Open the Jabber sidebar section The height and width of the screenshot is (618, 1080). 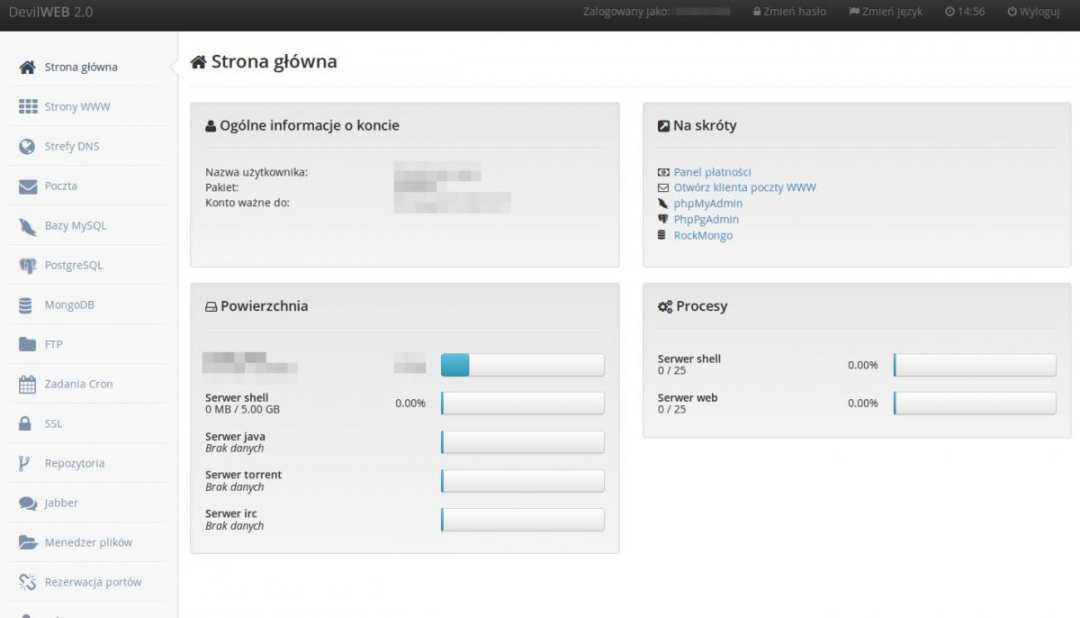pos(61,503)
